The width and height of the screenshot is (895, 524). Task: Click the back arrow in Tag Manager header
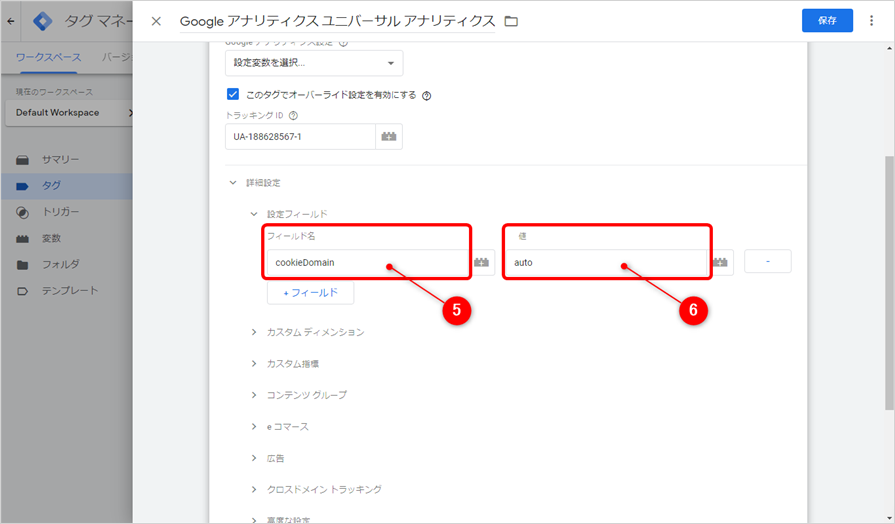11,21
